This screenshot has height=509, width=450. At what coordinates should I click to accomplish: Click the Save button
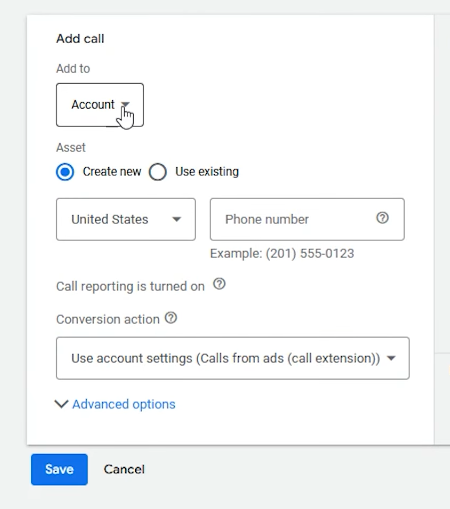[x=59, y=469]
